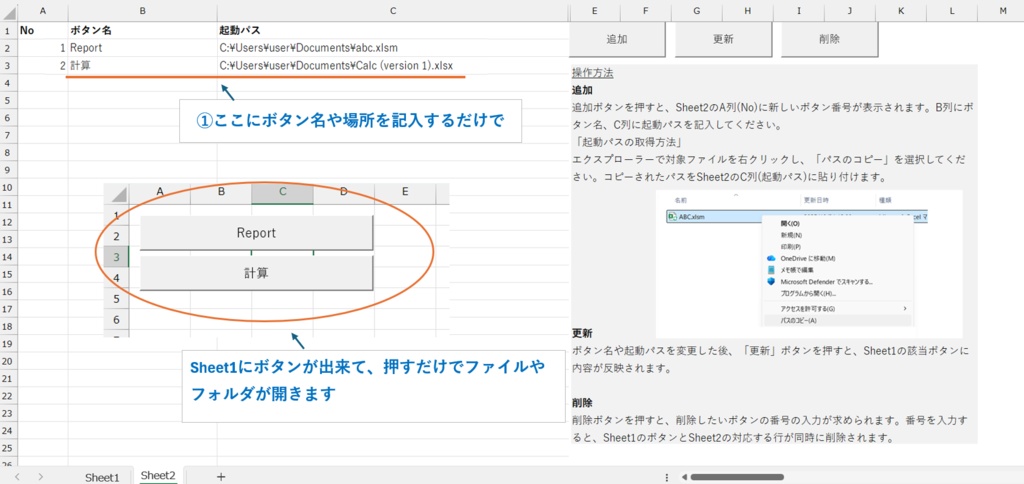The height and width of the screenshot is (484, 1024).
Task: Select cell A2 containing number 1
Action: point(43,48)
